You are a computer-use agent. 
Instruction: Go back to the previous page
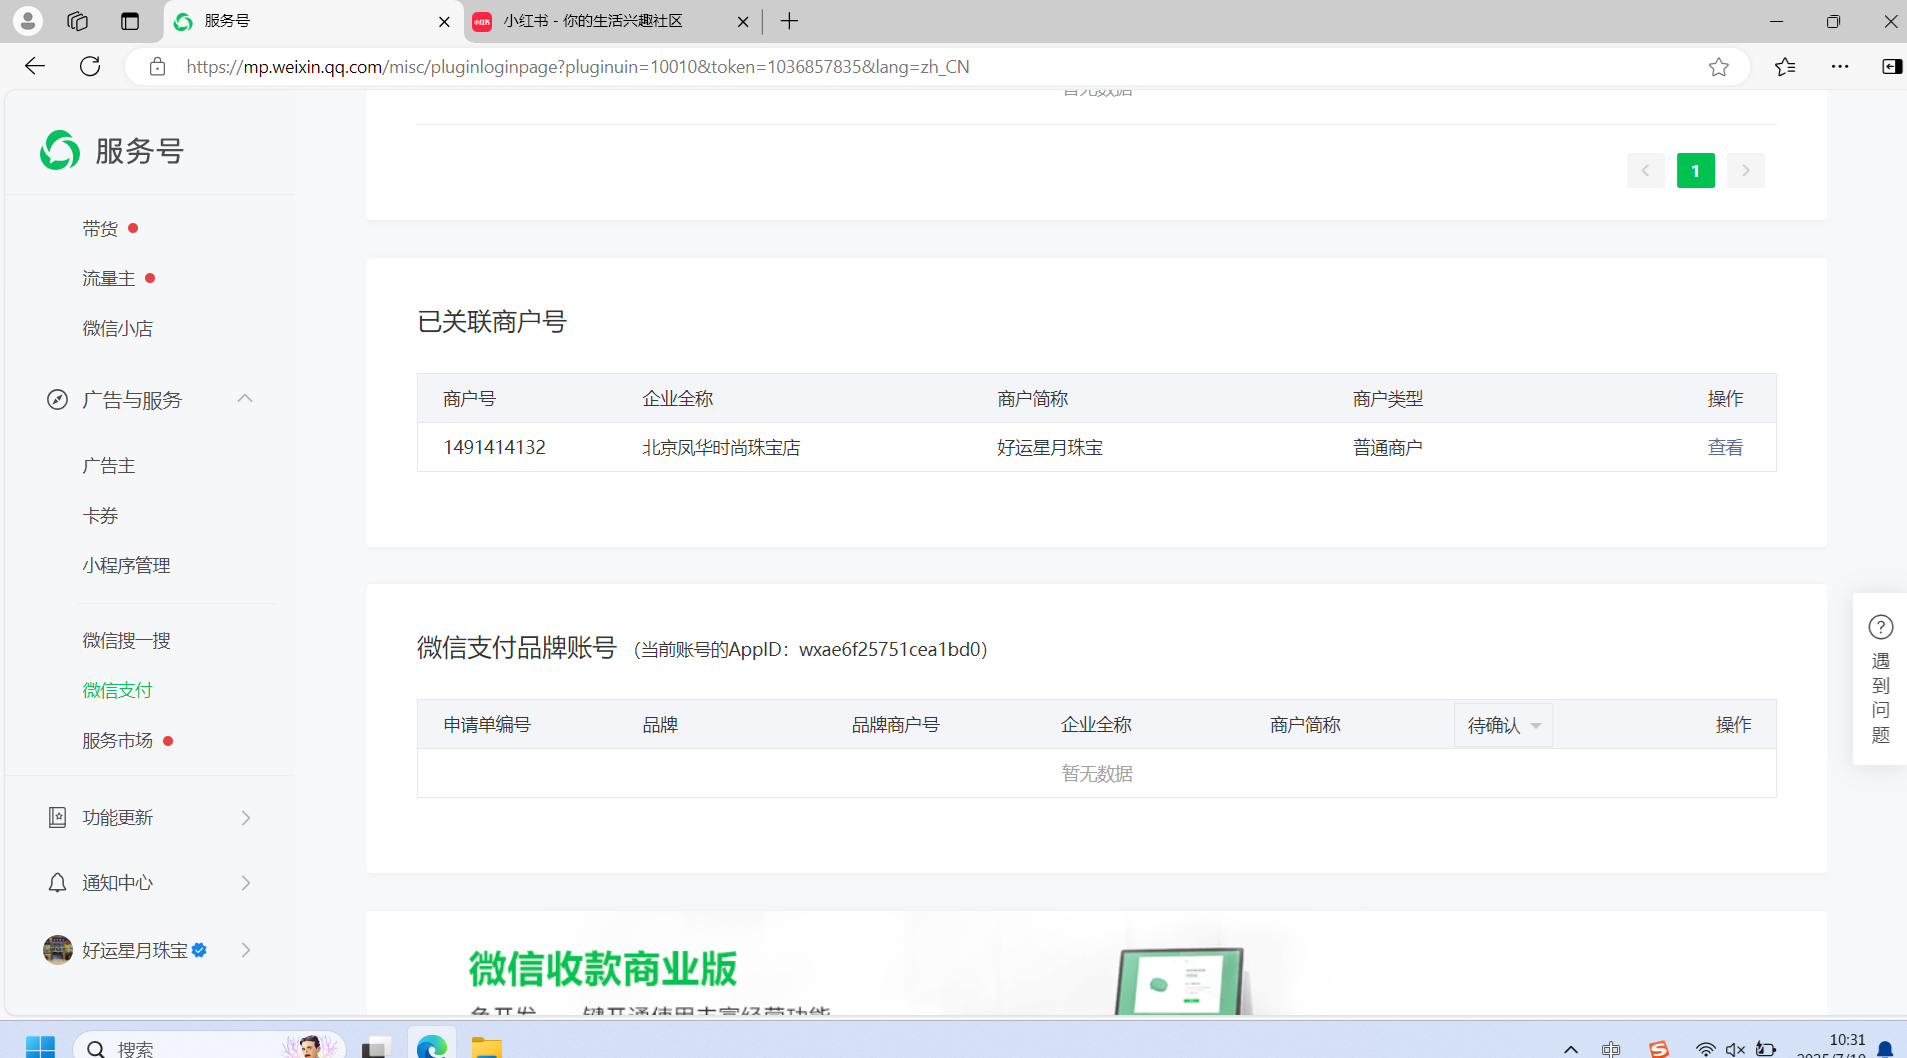(x=35, y=66)
